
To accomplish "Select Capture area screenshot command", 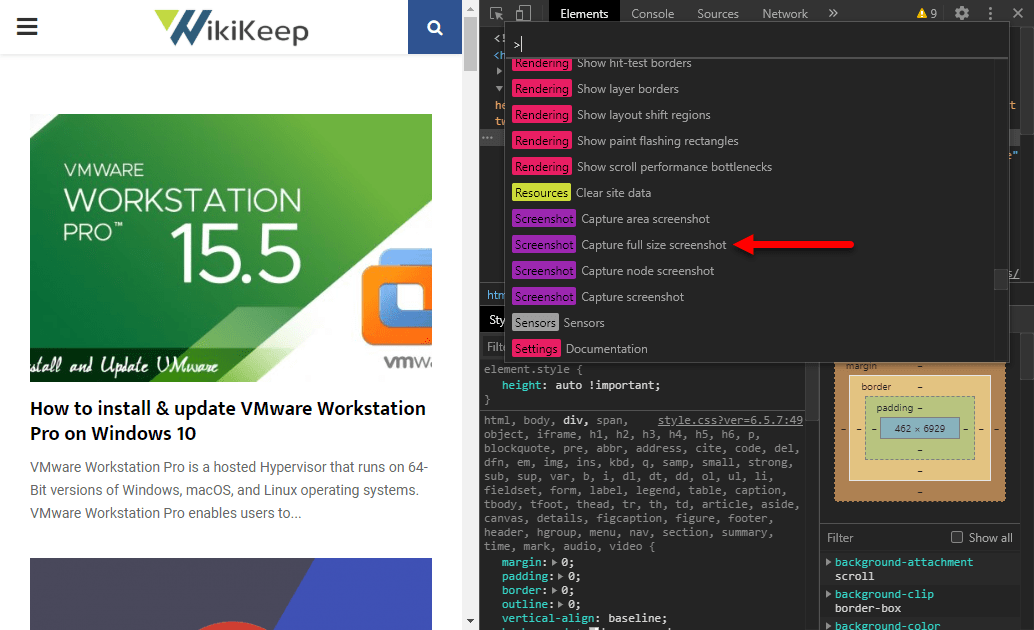I will [757, 218].
